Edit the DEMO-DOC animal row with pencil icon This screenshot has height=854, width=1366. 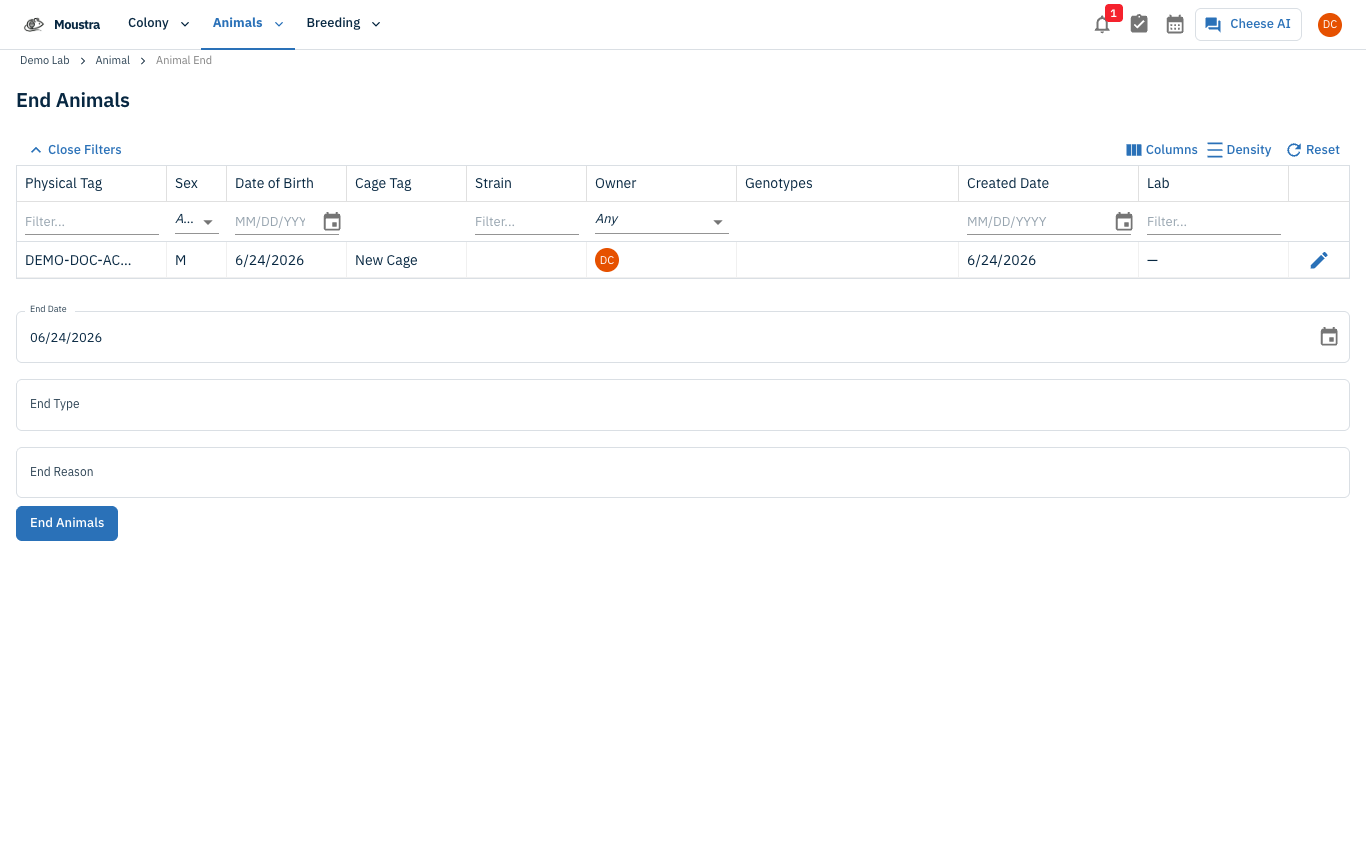pos(1319,260)
